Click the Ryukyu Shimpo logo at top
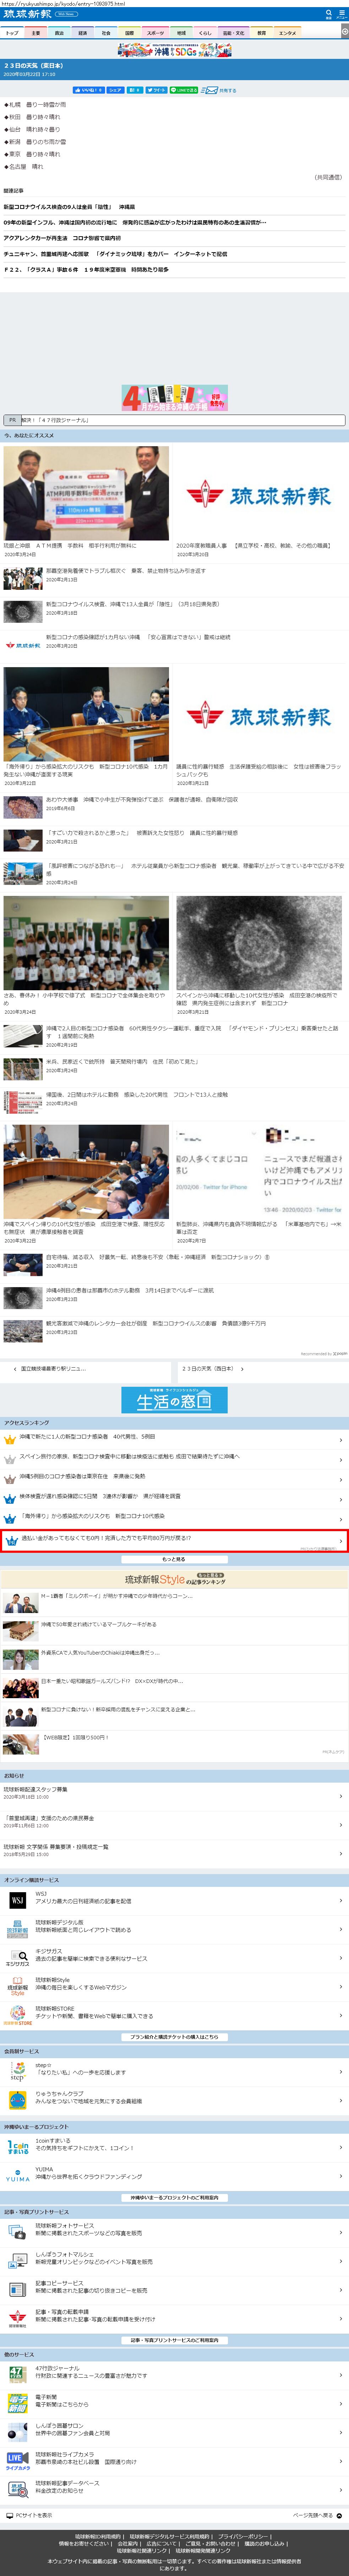Screen dimensions: 349x2576 pyautogui.click(x=27, y=14)
